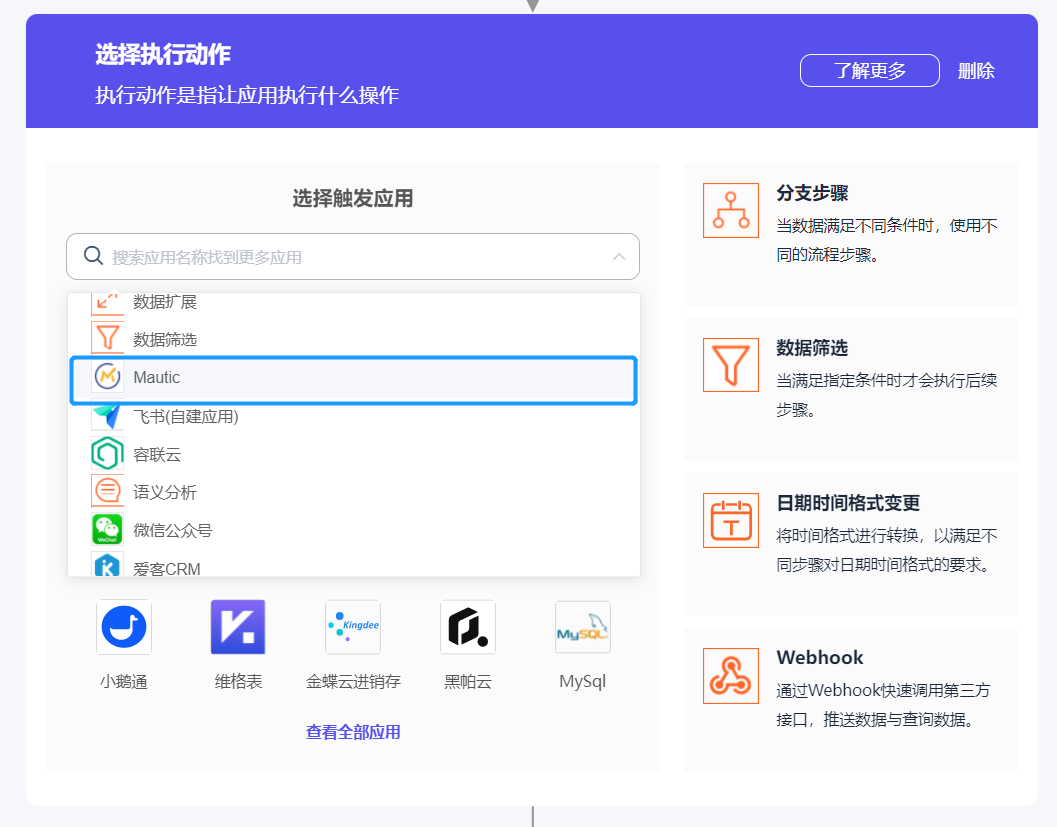The height and width of the screenshot is (827, 1057).
Task: Click the 飞书 paper plane icon
Action: click(x=108, y=416)
